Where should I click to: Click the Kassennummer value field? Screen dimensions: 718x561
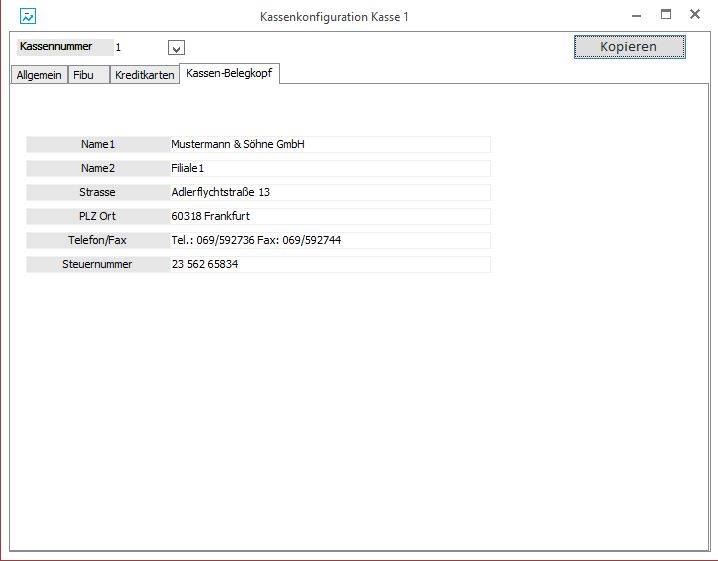click(x=138, y=48)
